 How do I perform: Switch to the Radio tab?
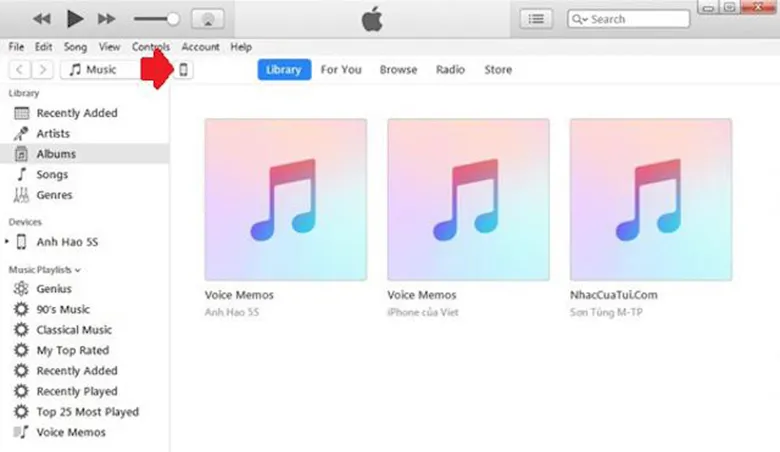coord(450,70)
